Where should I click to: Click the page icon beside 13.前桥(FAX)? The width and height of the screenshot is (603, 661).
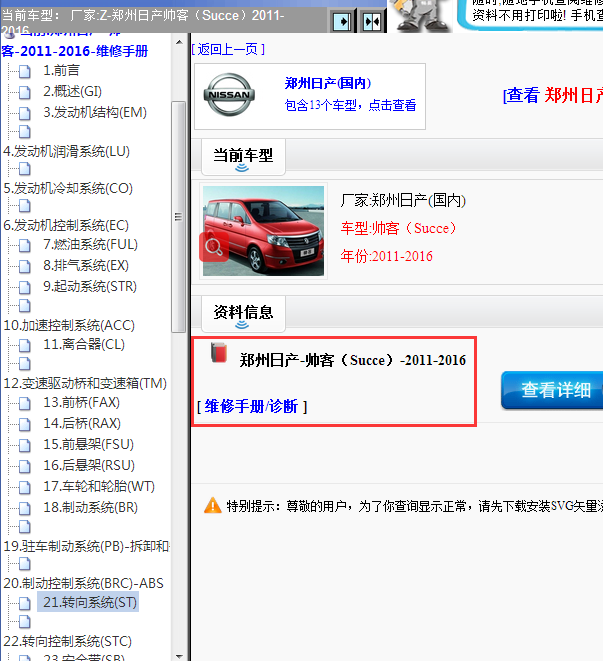25,403
